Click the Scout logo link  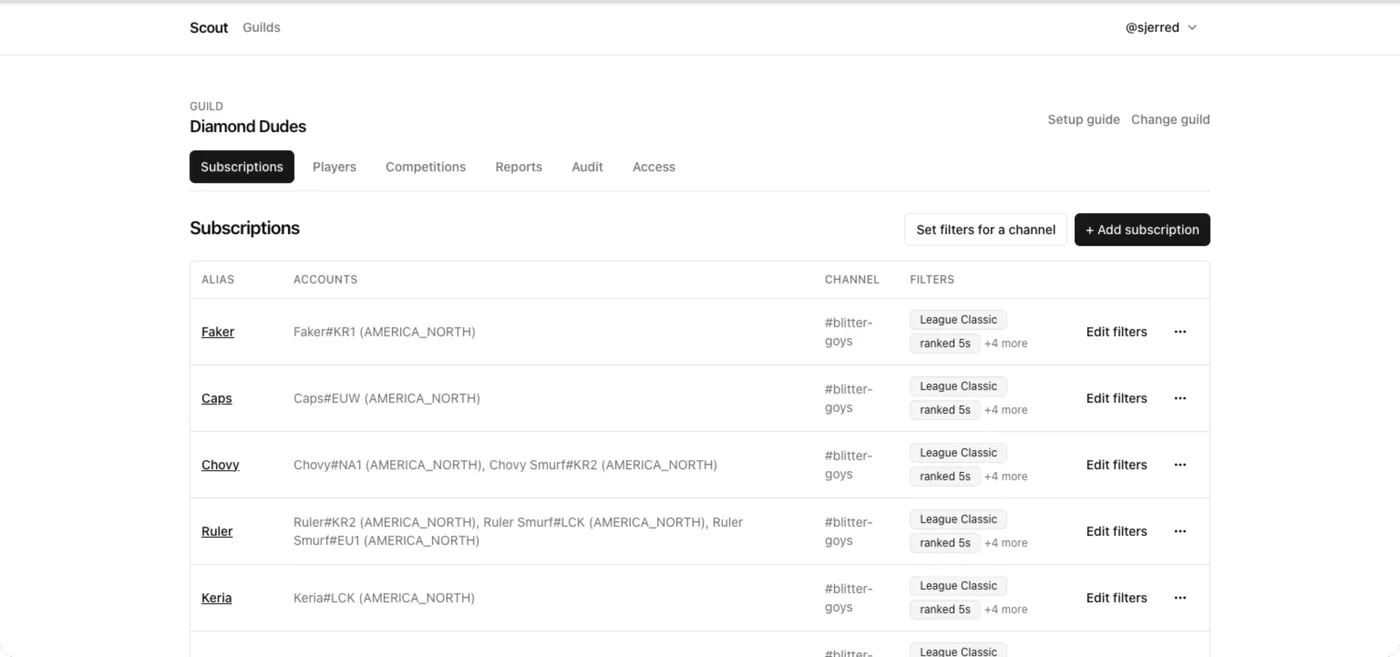coord(209,28)
